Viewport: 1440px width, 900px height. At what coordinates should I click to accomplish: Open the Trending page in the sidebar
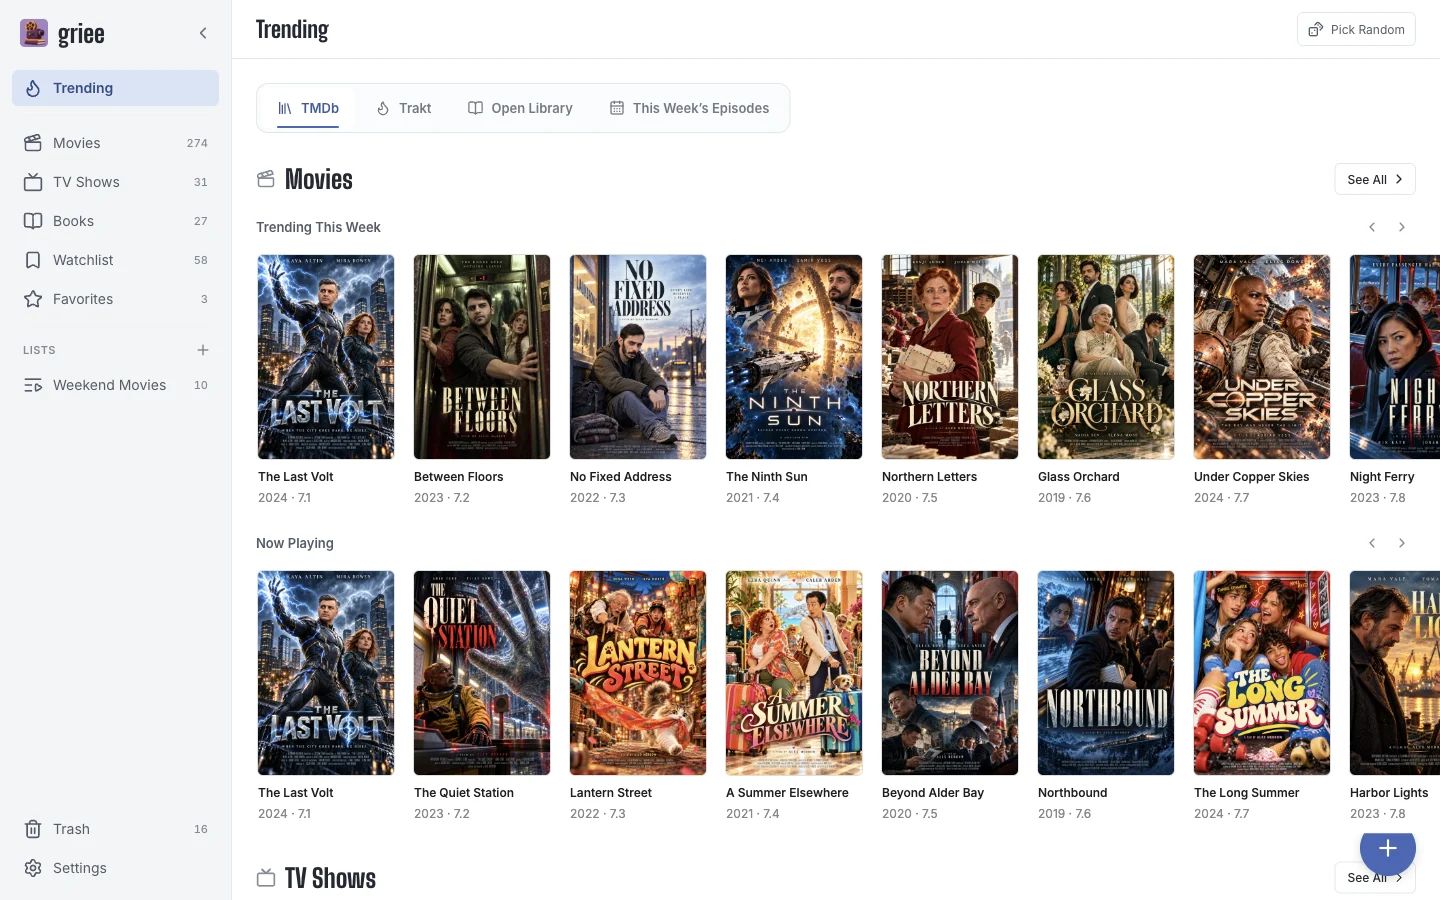115,88
